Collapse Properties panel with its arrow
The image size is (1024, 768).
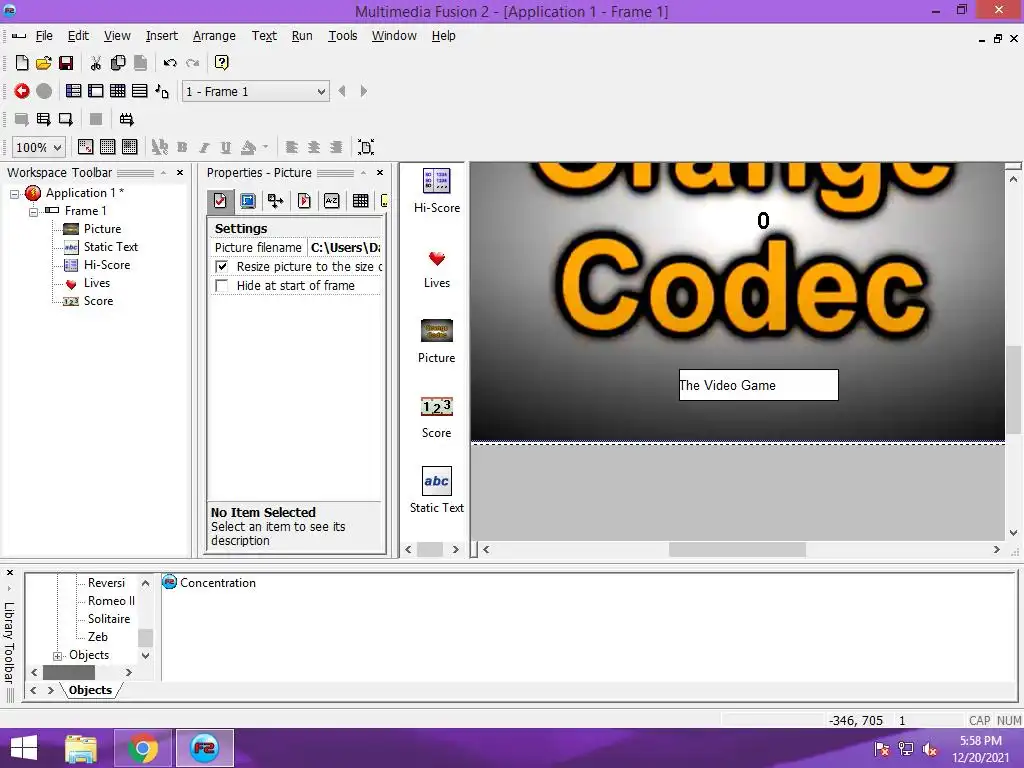coord(363,172)
